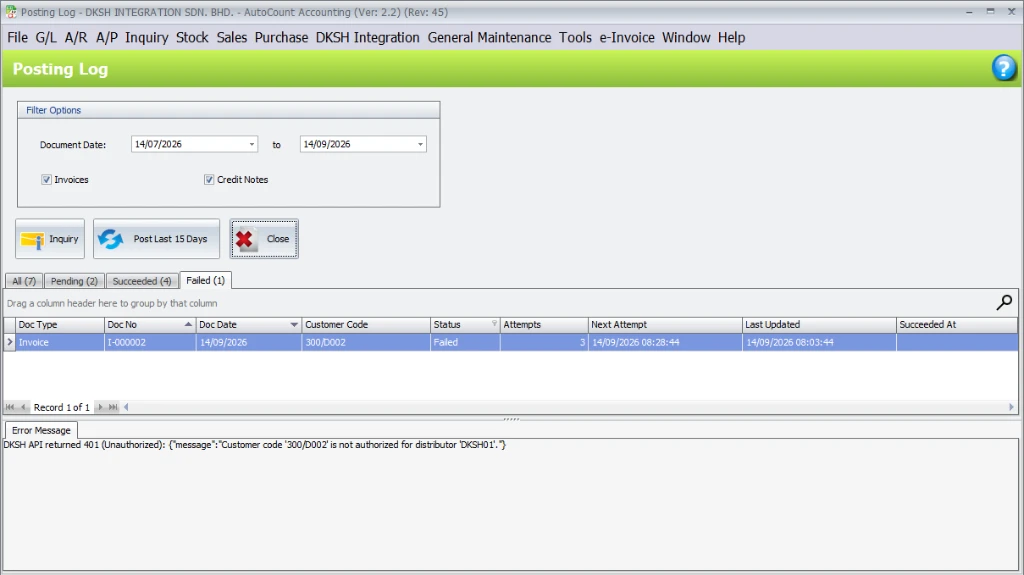Open the Tools menu
This screenshot has height=575, width=1024.
click(575, 37)
